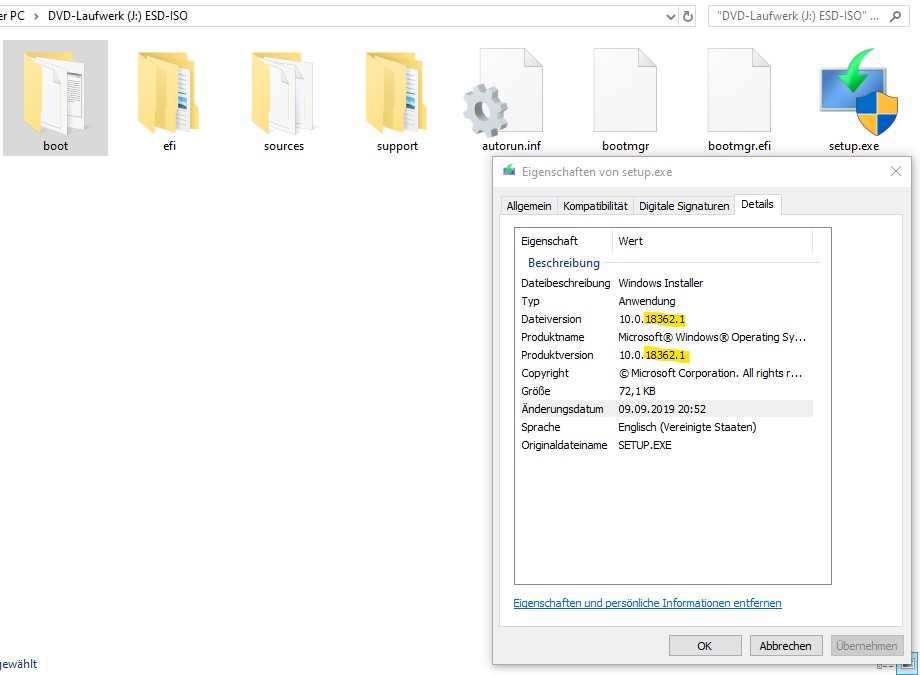Select the Dateibeschreibung property row
The height and width of the screenshot is (675, 920).
tap(666, 283)
